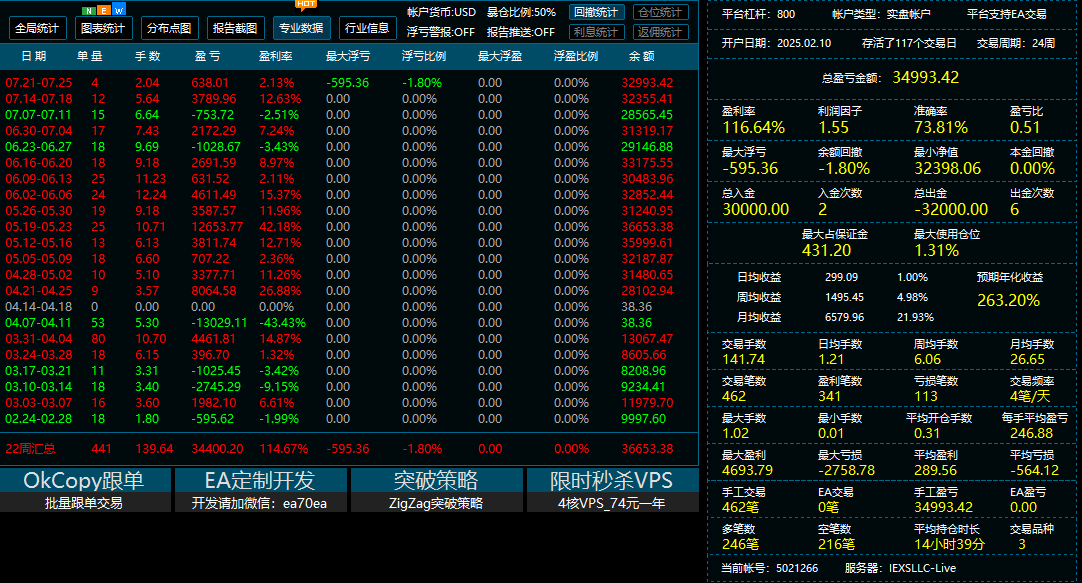This screenshot has width=1082, height=583.
Task: Open the 分布点图 tab
Action: point(169,28)
